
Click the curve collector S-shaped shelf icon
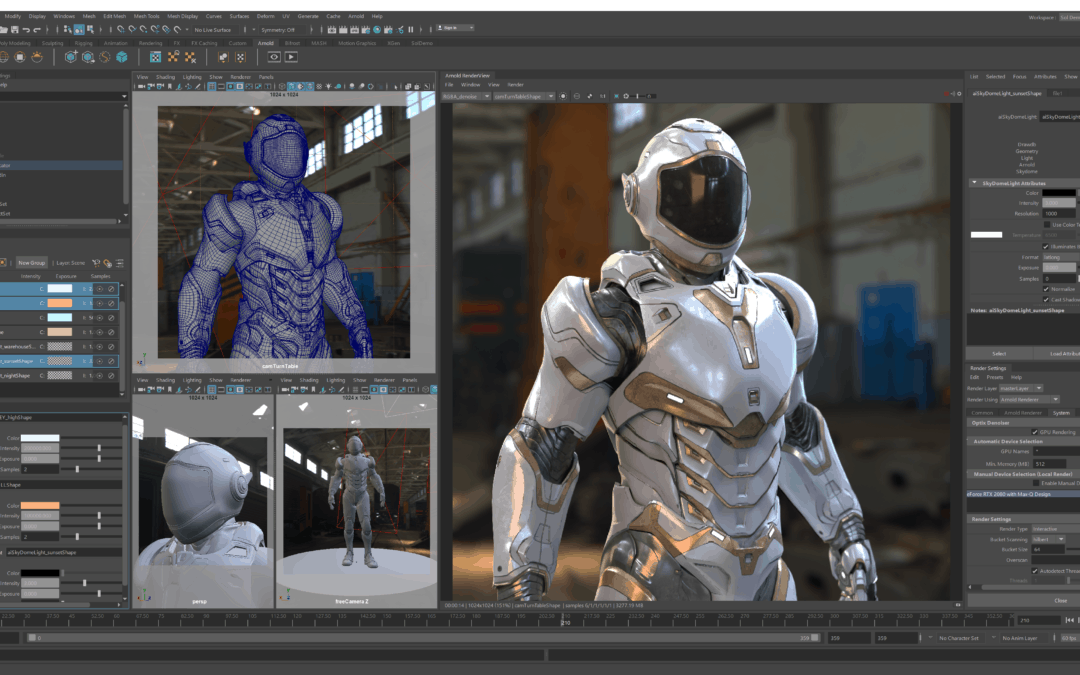105,57
